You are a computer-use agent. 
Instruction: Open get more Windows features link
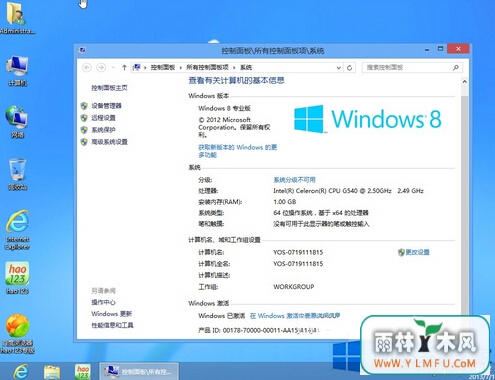tap(237, 151)
